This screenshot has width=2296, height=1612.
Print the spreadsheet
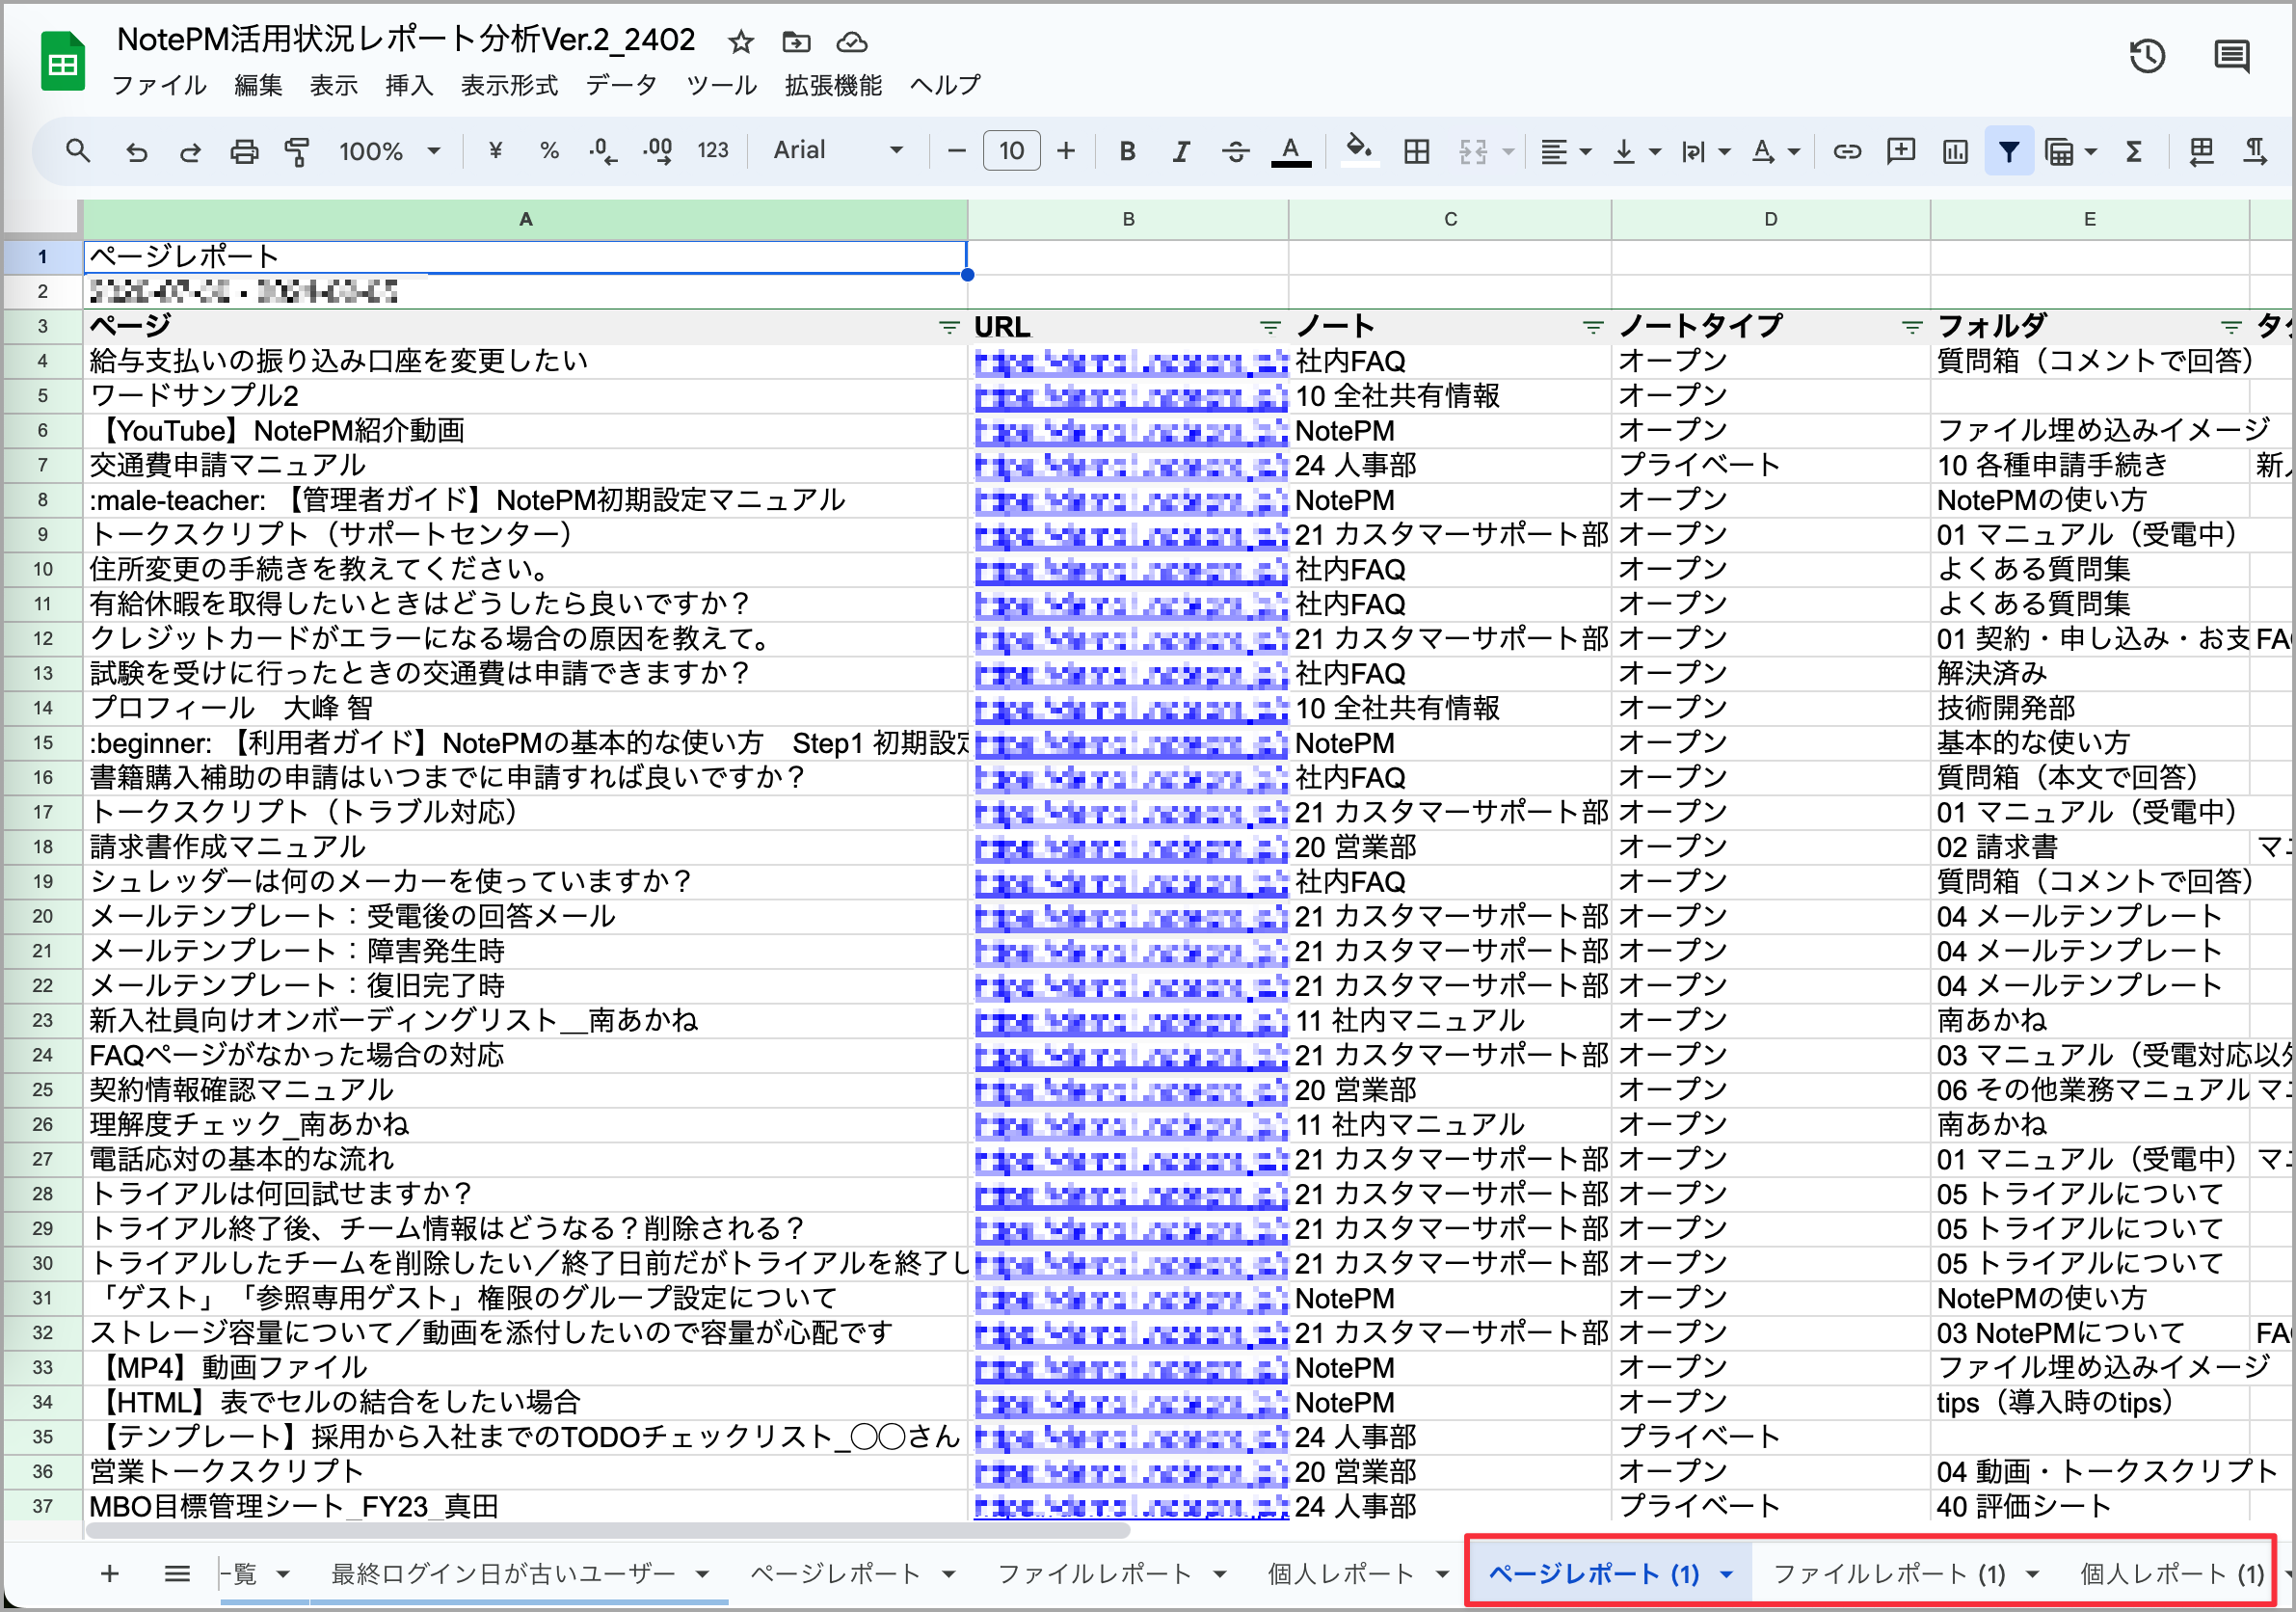click(x=244, y=151)
